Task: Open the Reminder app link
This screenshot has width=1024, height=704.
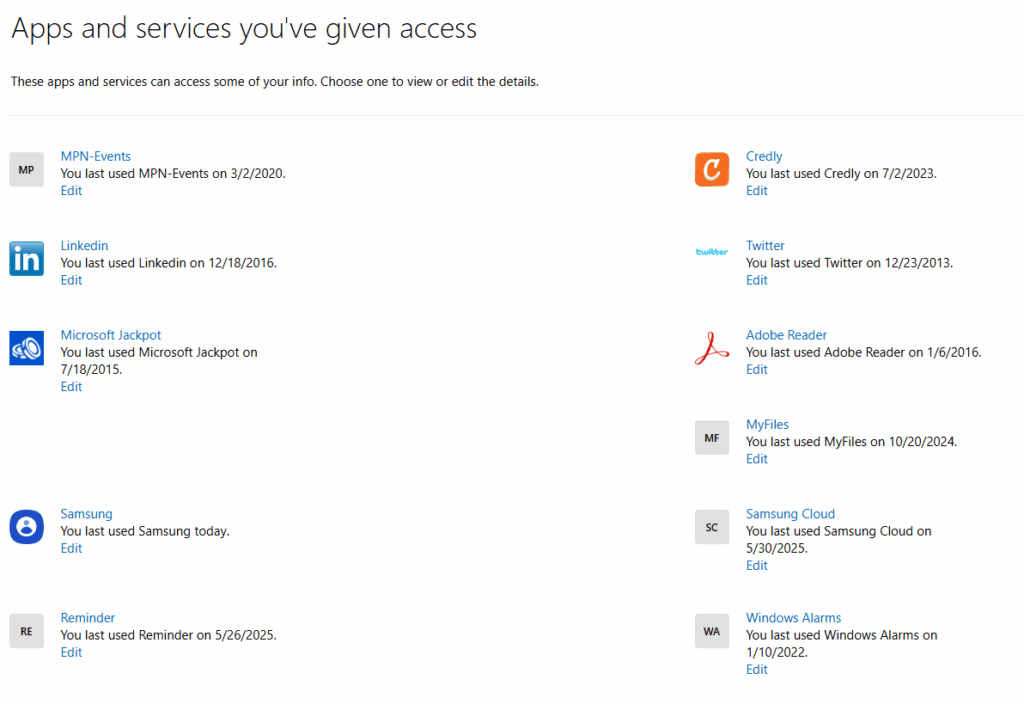Action: click(x=88, y=618)
